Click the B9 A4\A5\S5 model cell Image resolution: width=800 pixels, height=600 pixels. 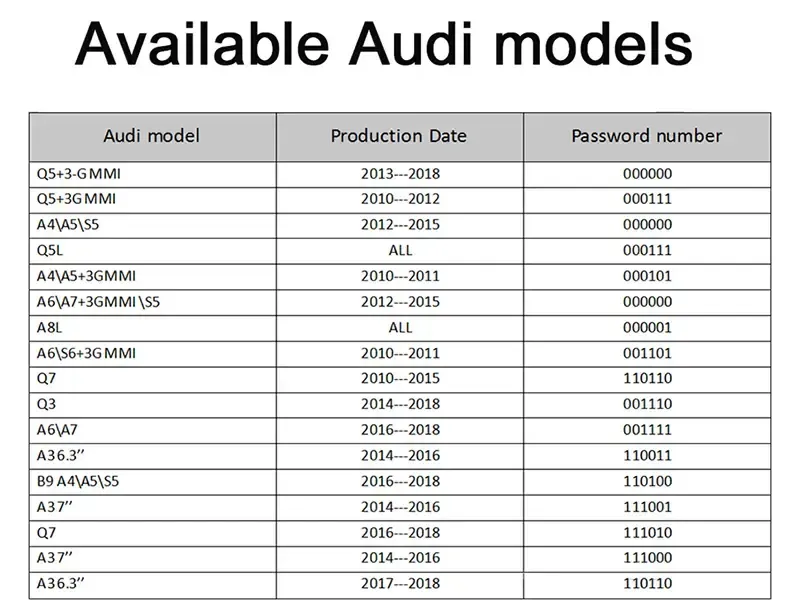[x=153, y=482]
